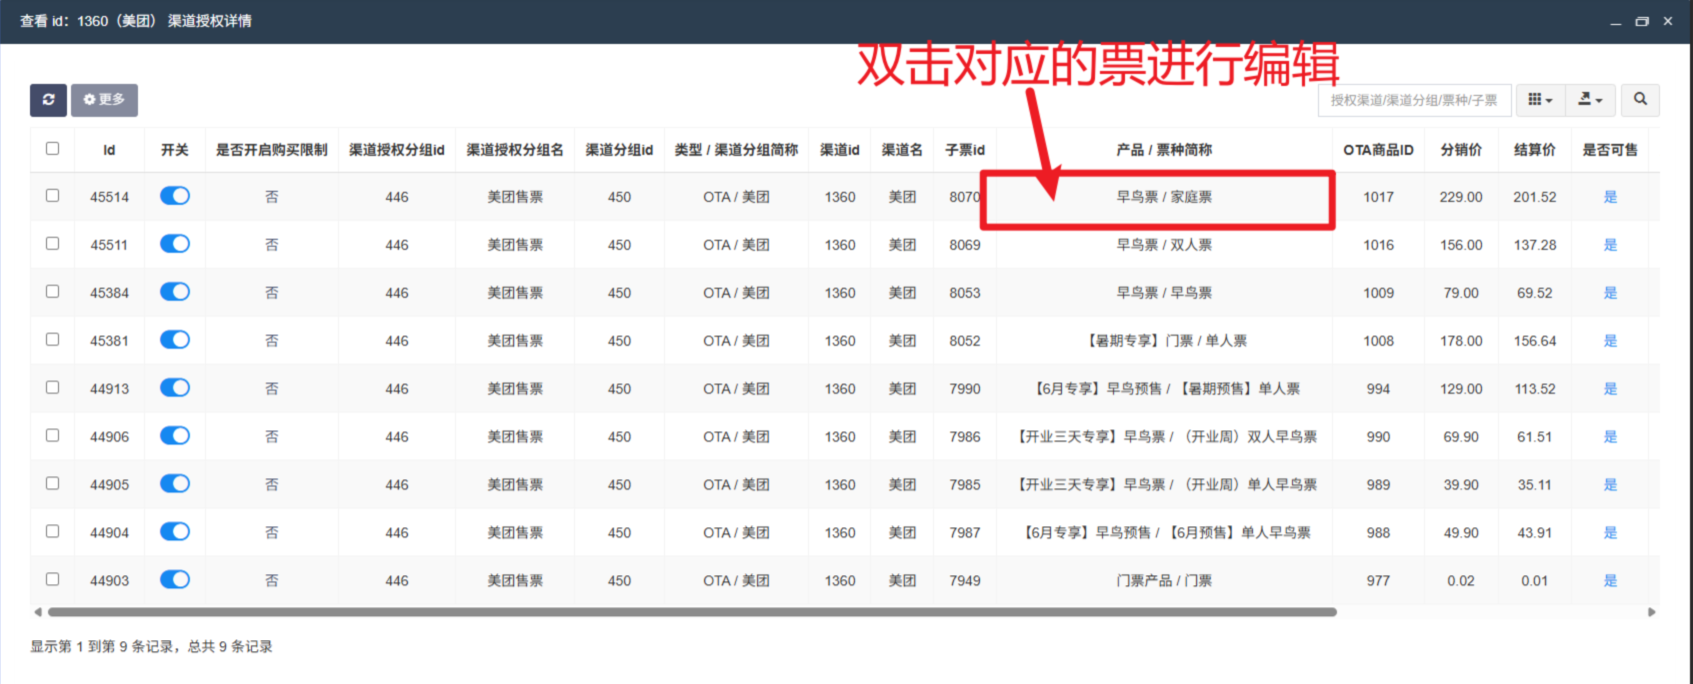Viewport: 1693px width, 684px height.
Task: Check the checkbox for row 44905
Action: click(x=52, y=484)
